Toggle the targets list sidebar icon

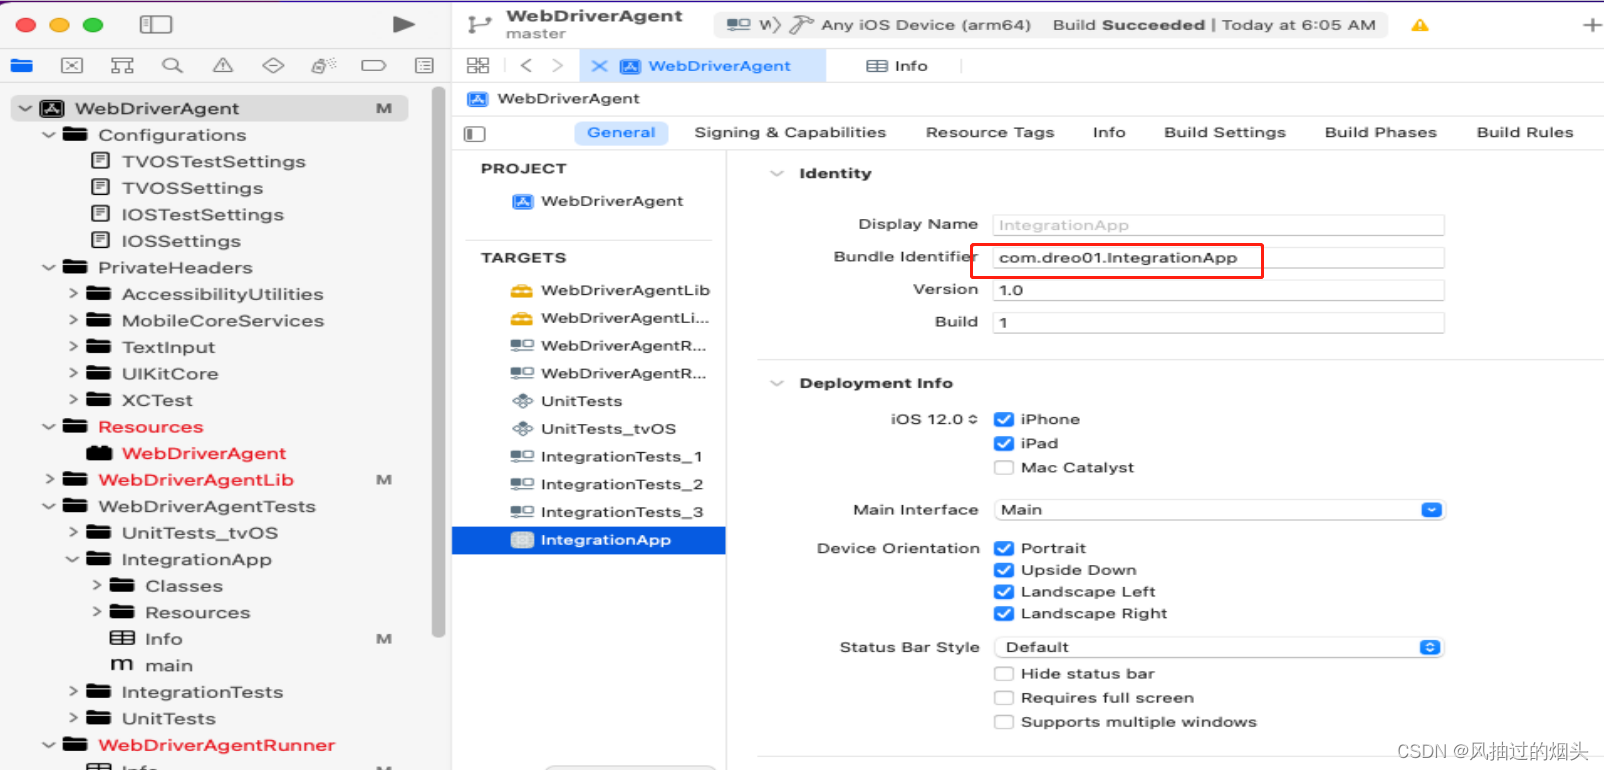pos(475,133)
